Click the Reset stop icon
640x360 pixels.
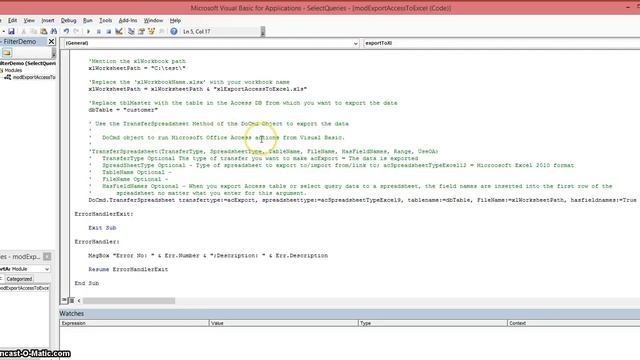pyautogui.click(x=109, y=31)
